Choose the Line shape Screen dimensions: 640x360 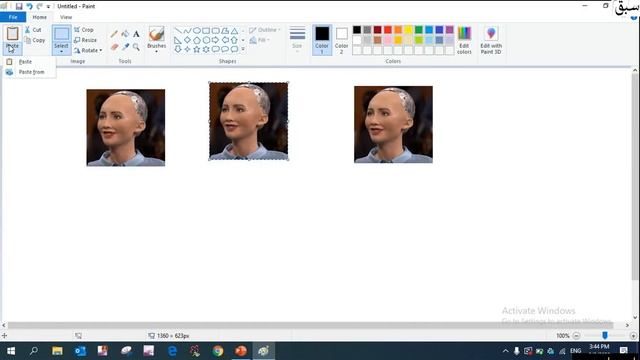(x=178, y=31)
